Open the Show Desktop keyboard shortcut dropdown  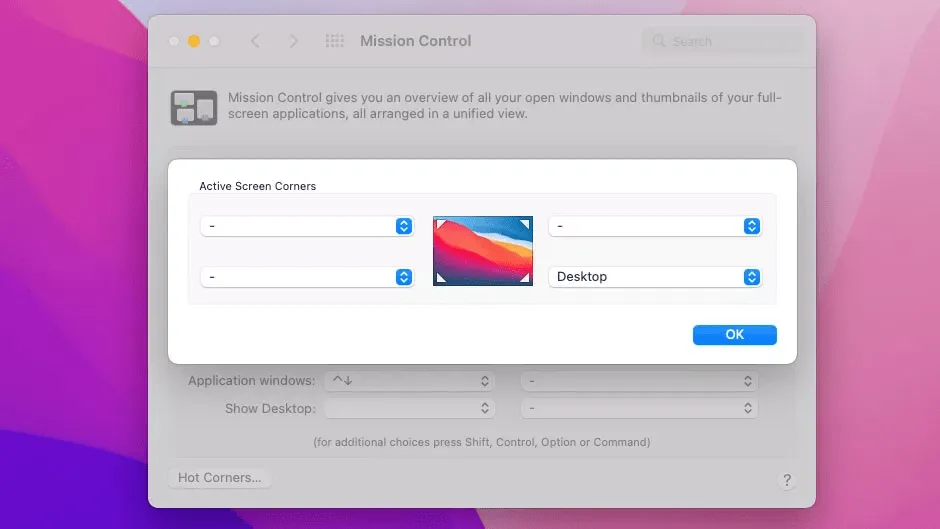410,408
